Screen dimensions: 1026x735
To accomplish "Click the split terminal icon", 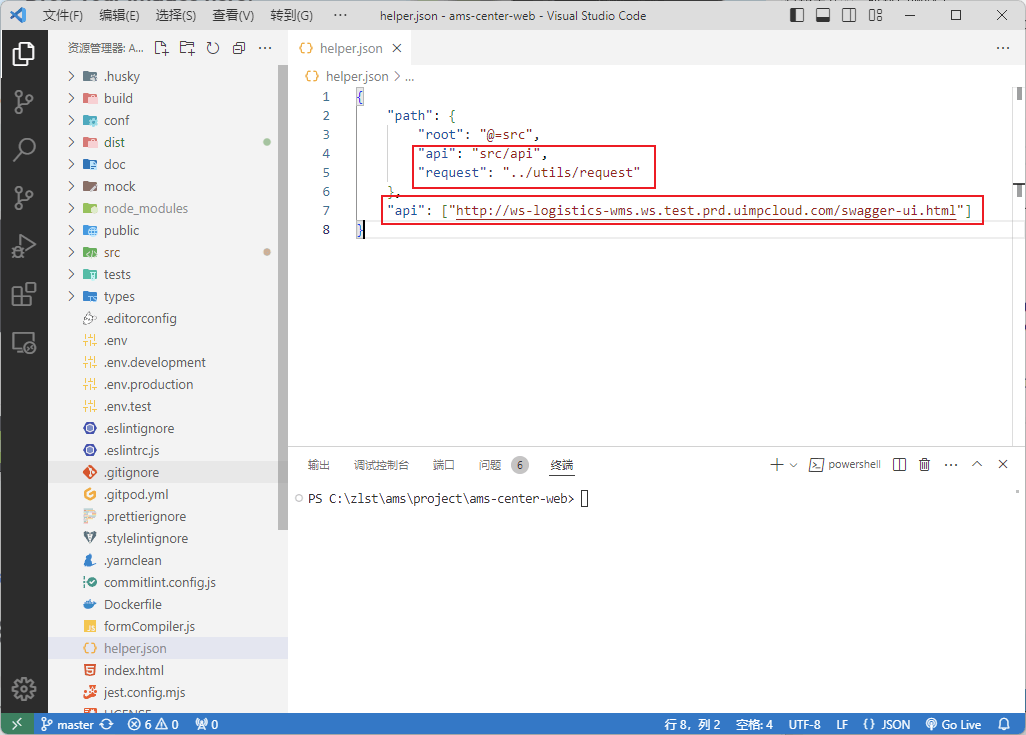I will click(897, 464).
